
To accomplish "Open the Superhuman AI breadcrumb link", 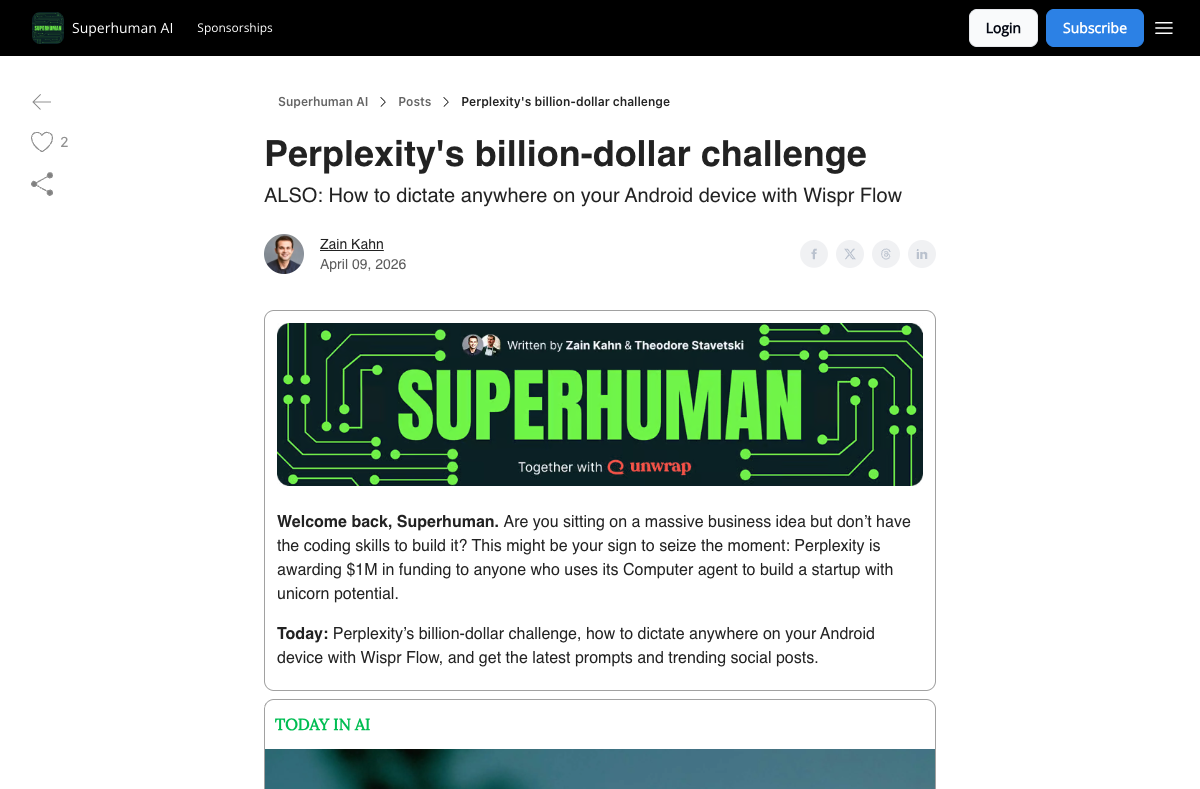I will [x=323, y=101].
